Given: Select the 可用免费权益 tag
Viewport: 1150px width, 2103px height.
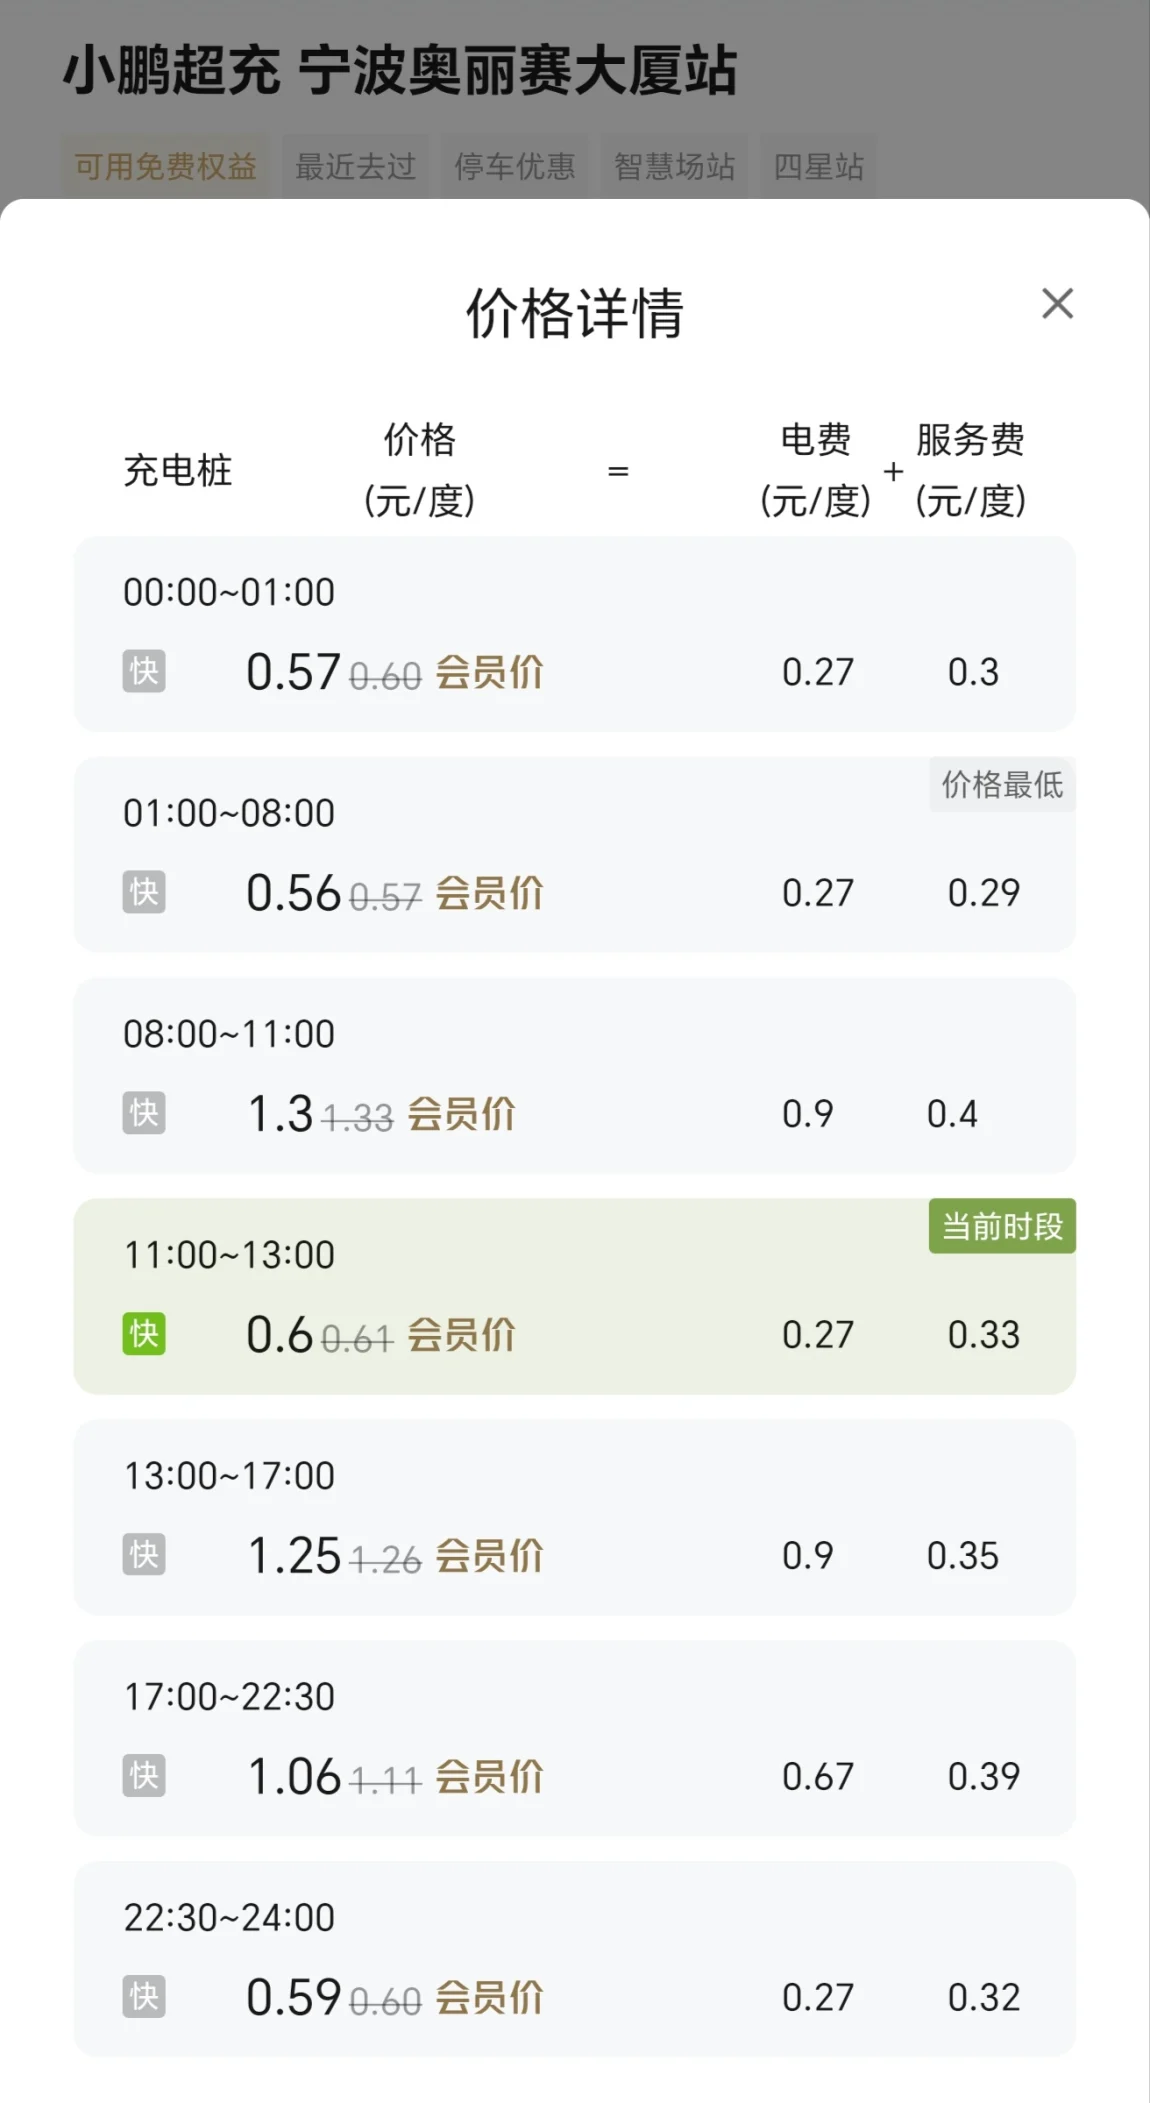Looking at the screenshot, I should pyautogui.click(x=166, y=166).
